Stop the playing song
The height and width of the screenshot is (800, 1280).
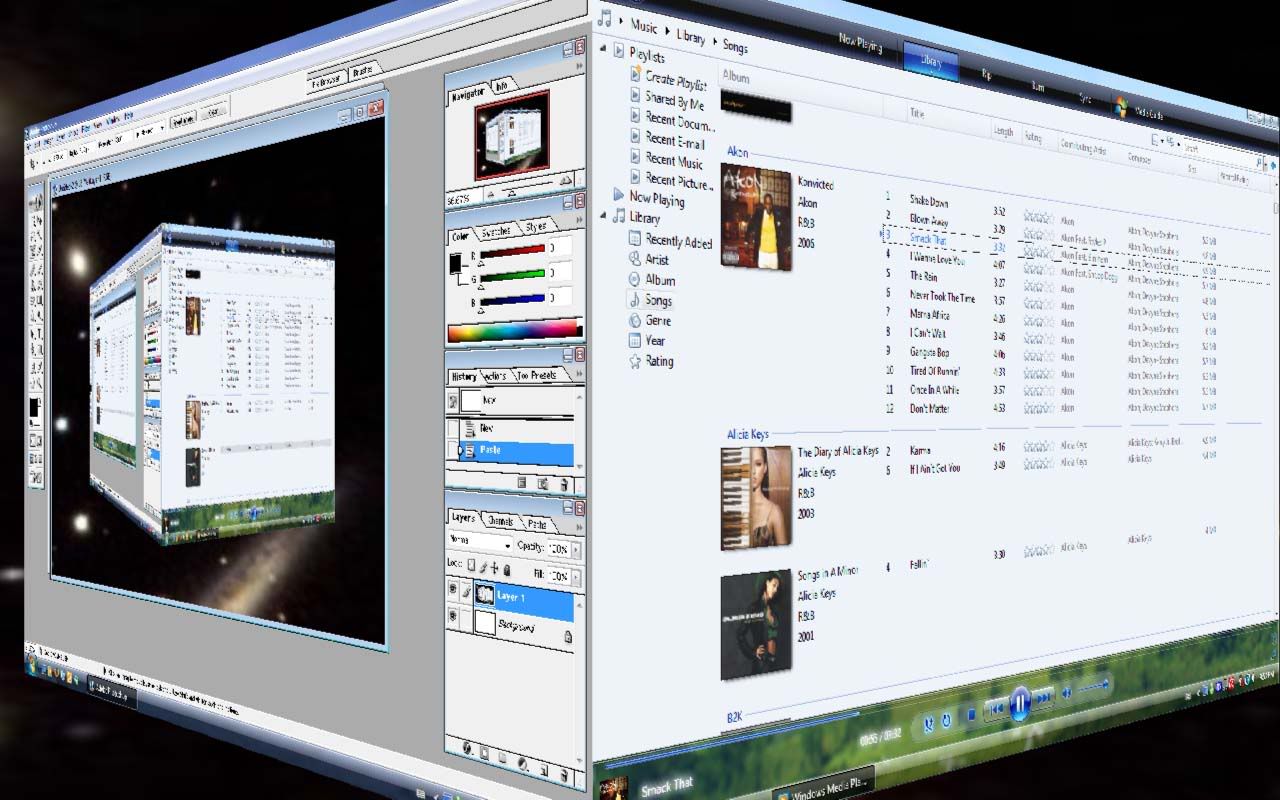point(970,714)
